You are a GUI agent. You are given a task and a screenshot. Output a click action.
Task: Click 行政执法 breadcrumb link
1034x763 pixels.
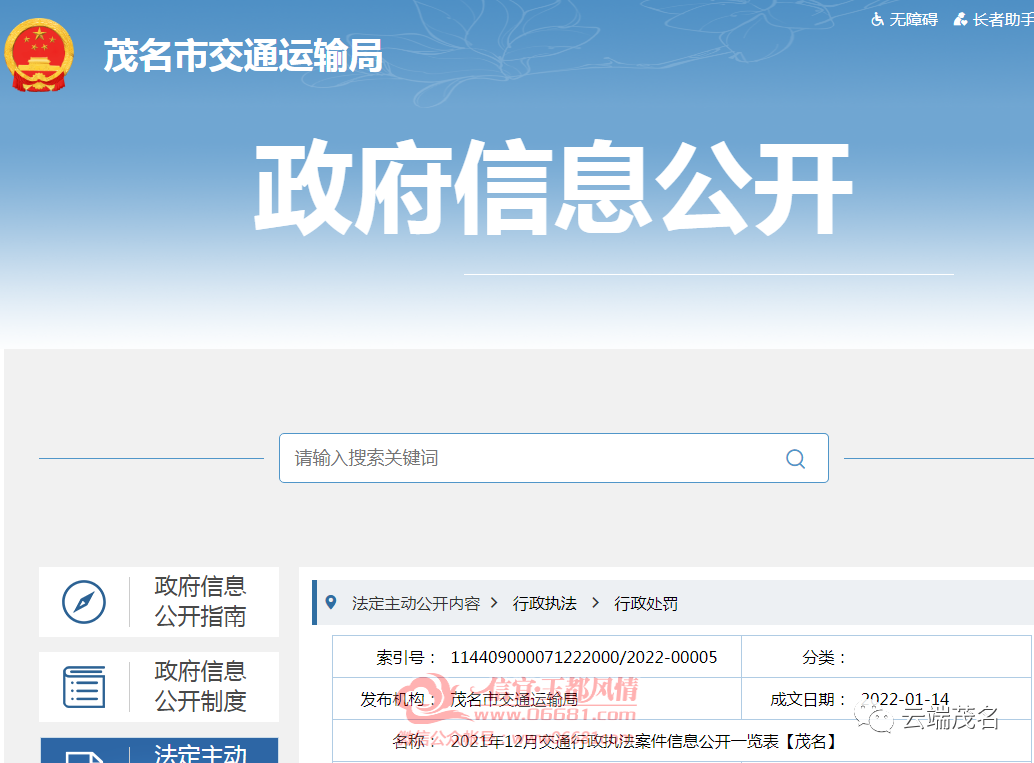coord(545,603)
